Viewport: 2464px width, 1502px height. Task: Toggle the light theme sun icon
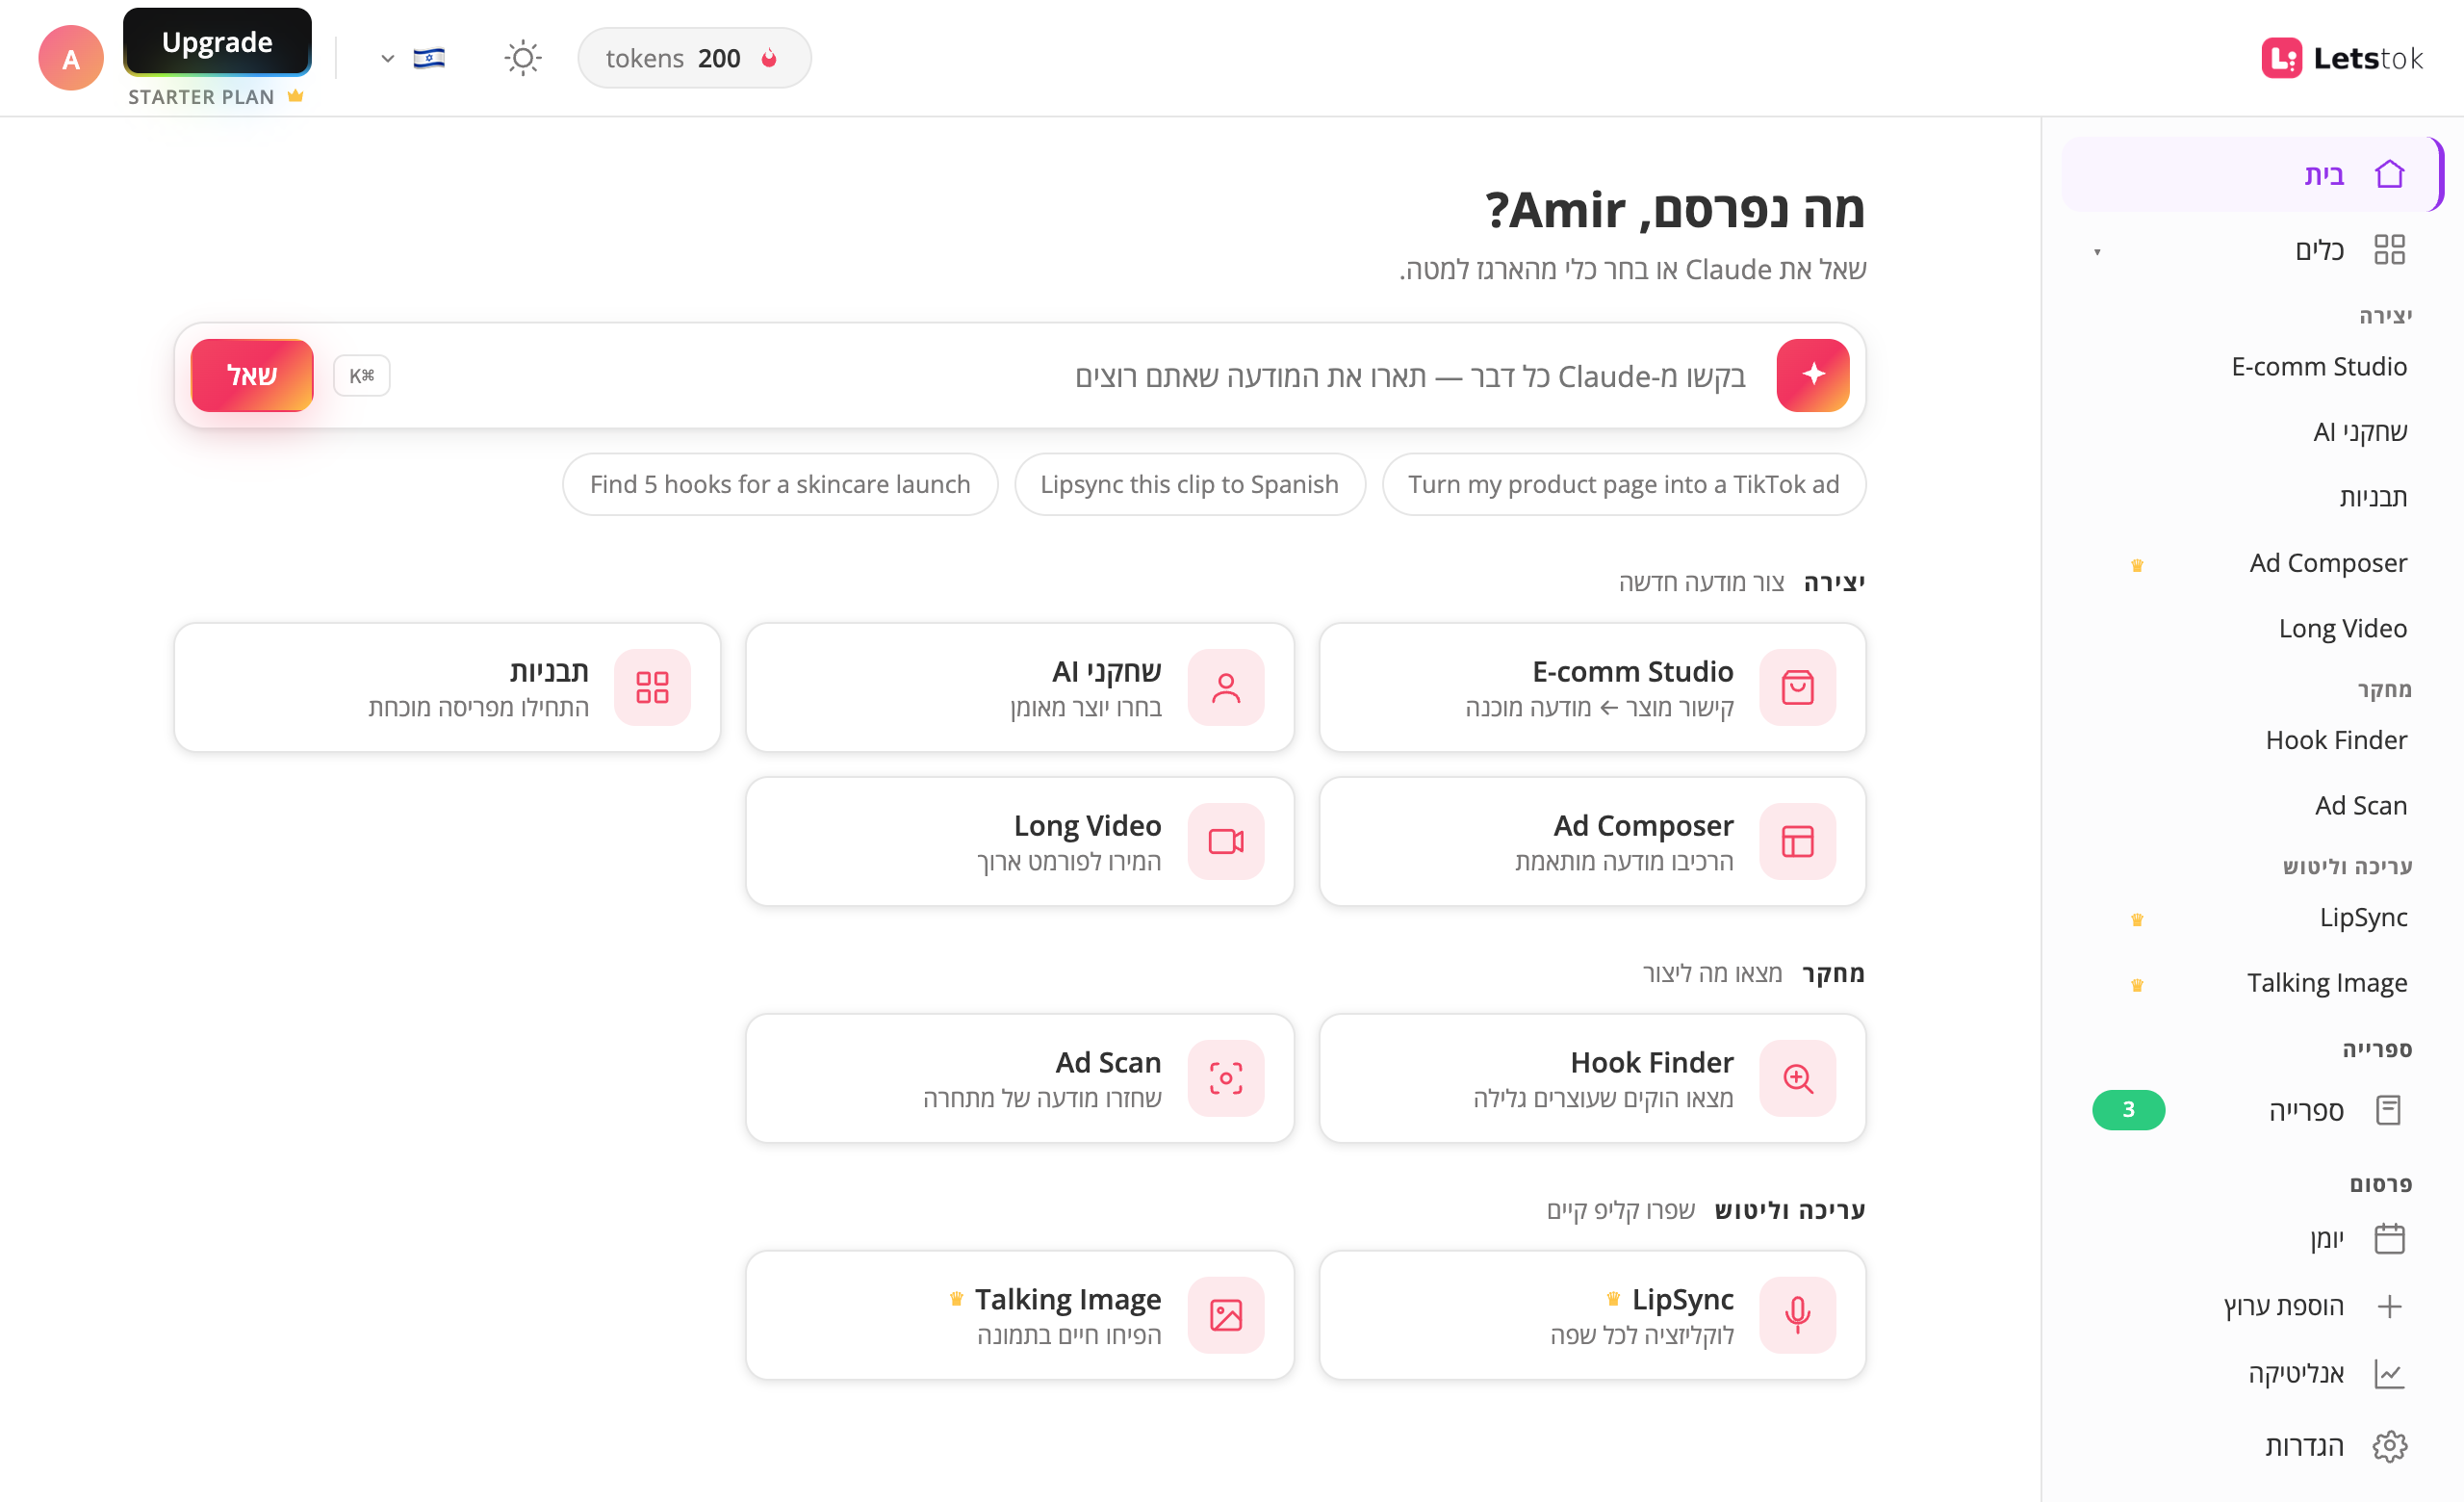523,58
